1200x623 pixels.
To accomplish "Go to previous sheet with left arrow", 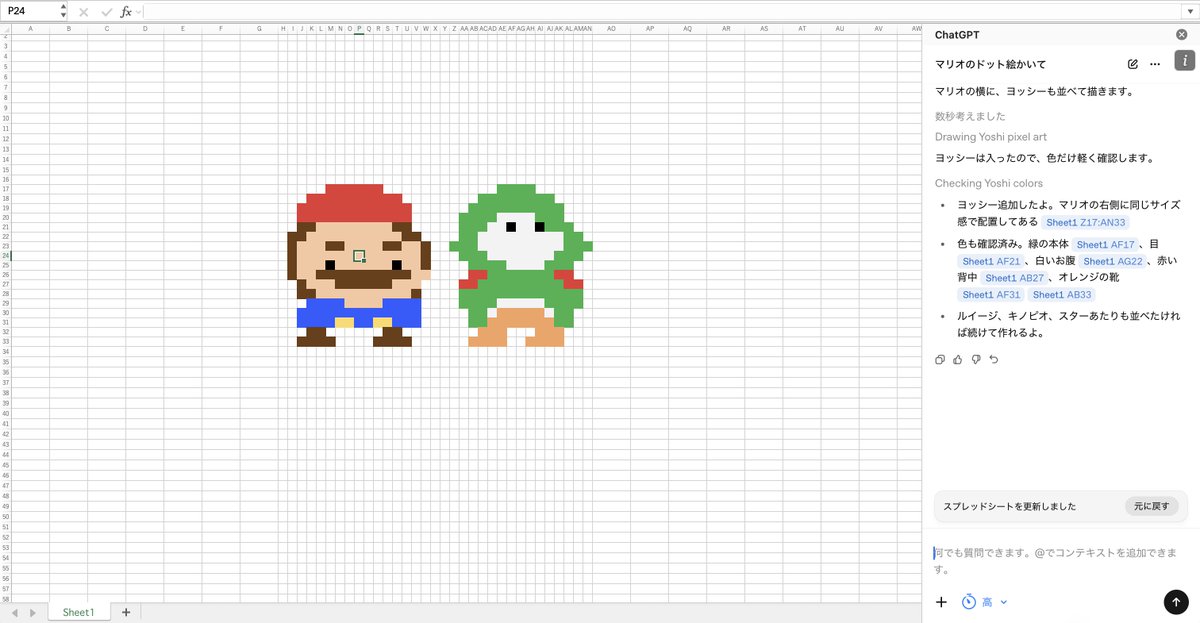I will (x=17, y=612).
